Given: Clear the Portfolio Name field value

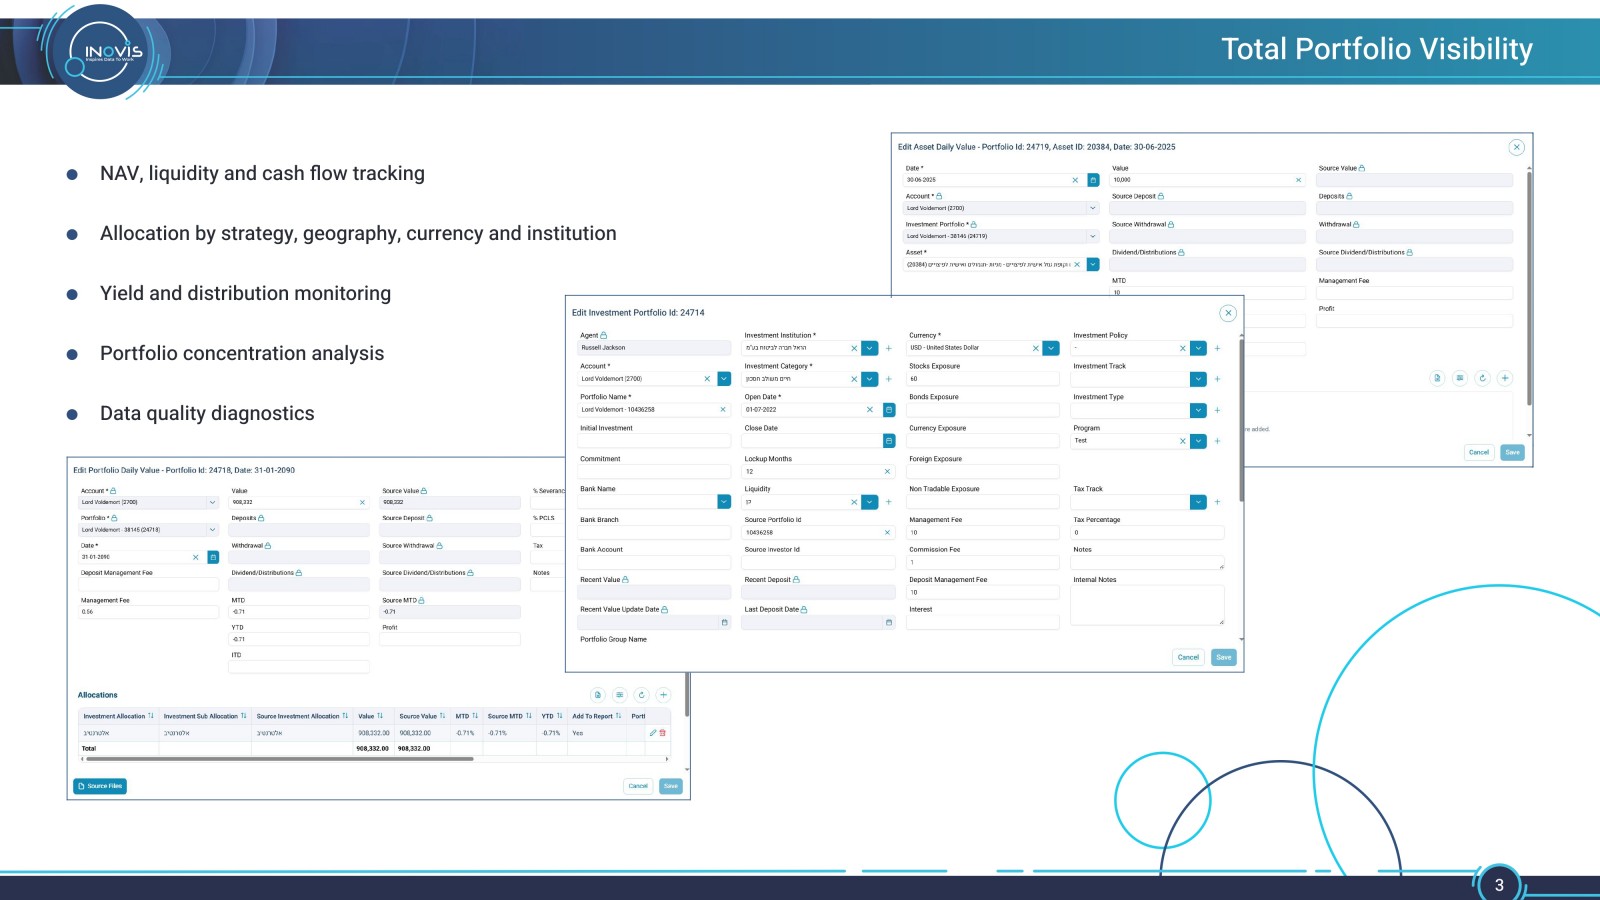Looking at the screenshot, I should click(723, 410).
